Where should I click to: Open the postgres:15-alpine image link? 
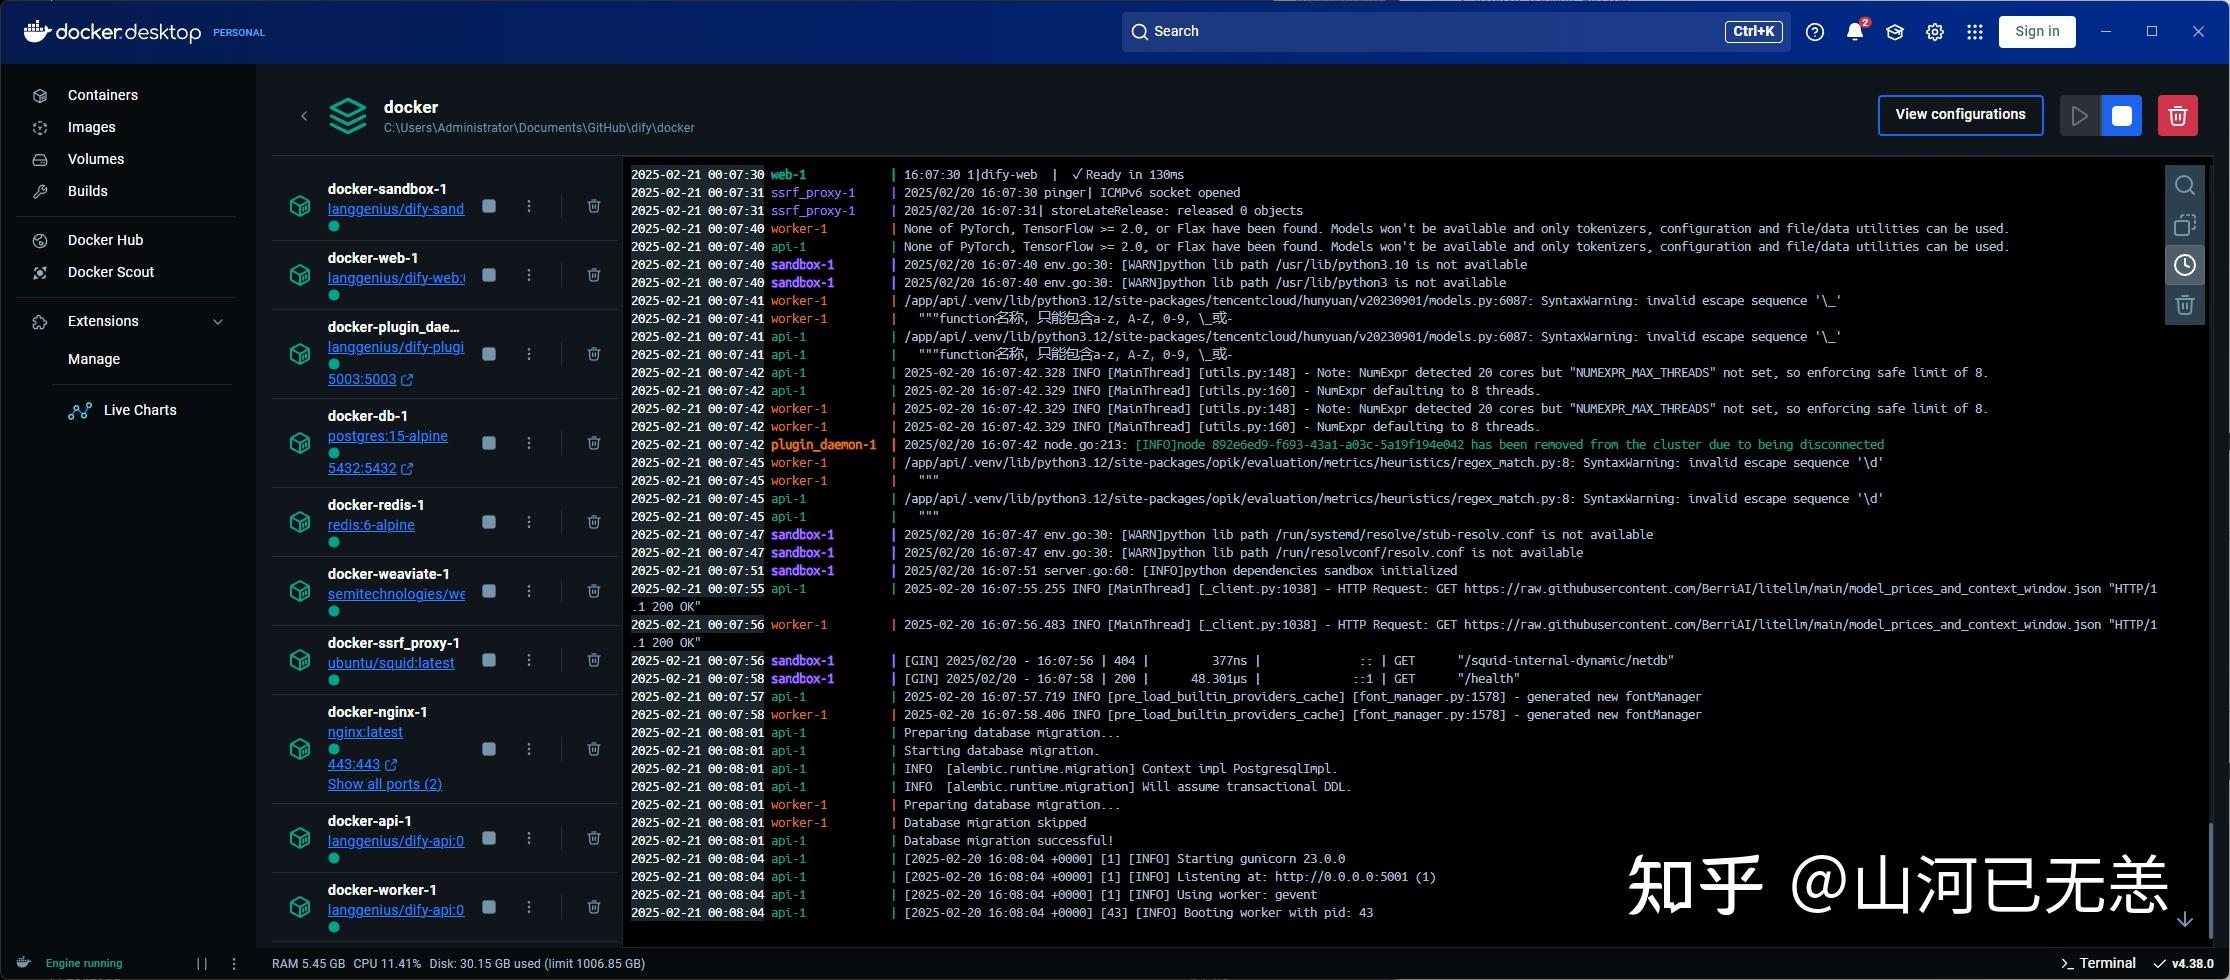click(387, 436)
